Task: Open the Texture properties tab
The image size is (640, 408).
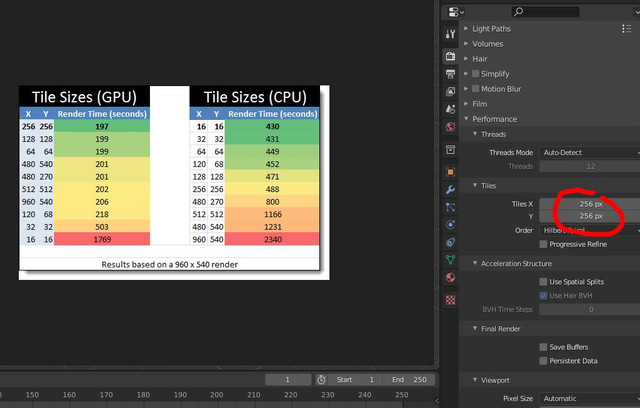Action: (x=450, y=300)
